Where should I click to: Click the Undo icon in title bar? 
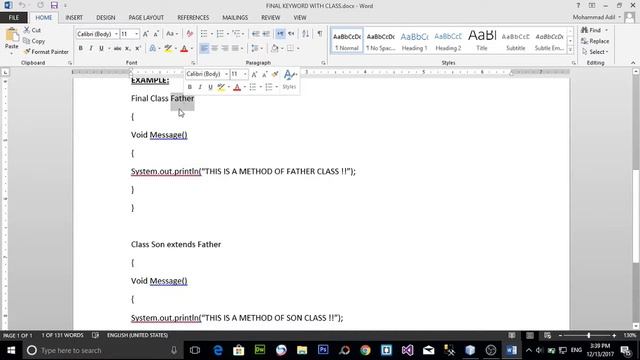pyautogui.click(x=22, y=5)
